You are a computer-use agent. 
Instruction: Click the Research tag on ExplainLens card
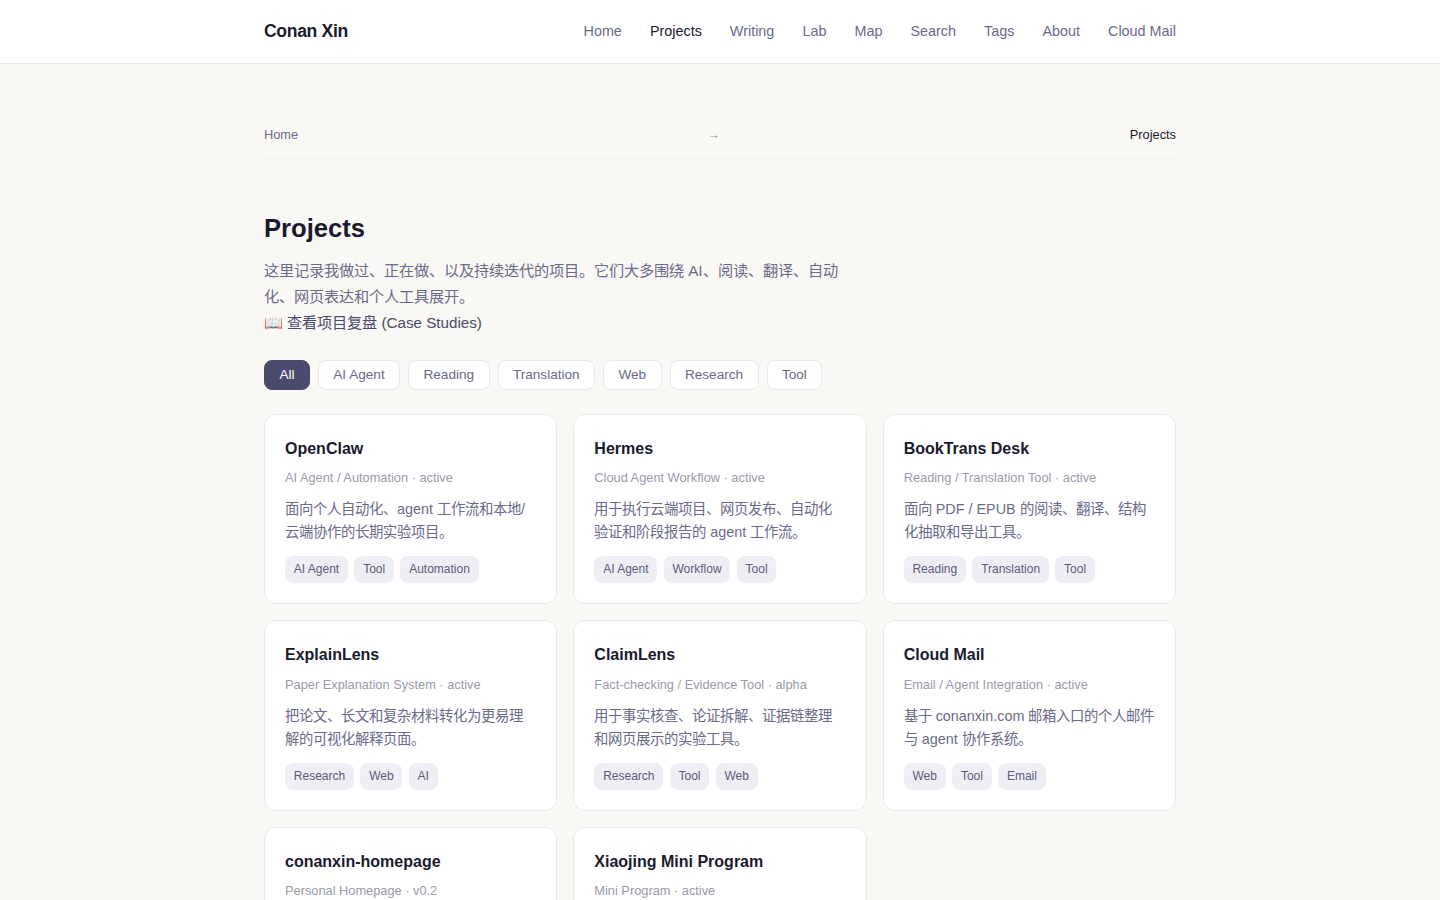pos(319,776)
